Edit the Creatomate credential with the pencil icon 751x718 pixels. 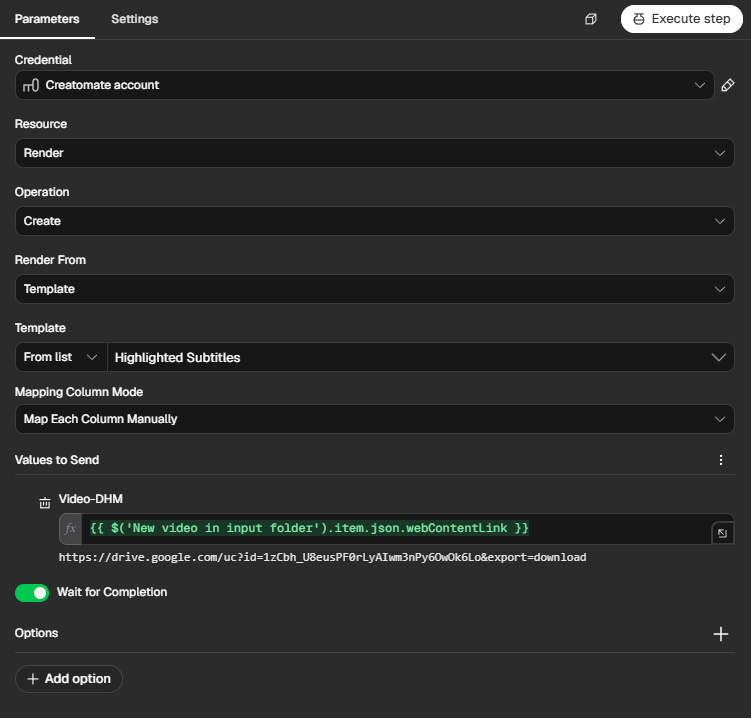(728, 85)
